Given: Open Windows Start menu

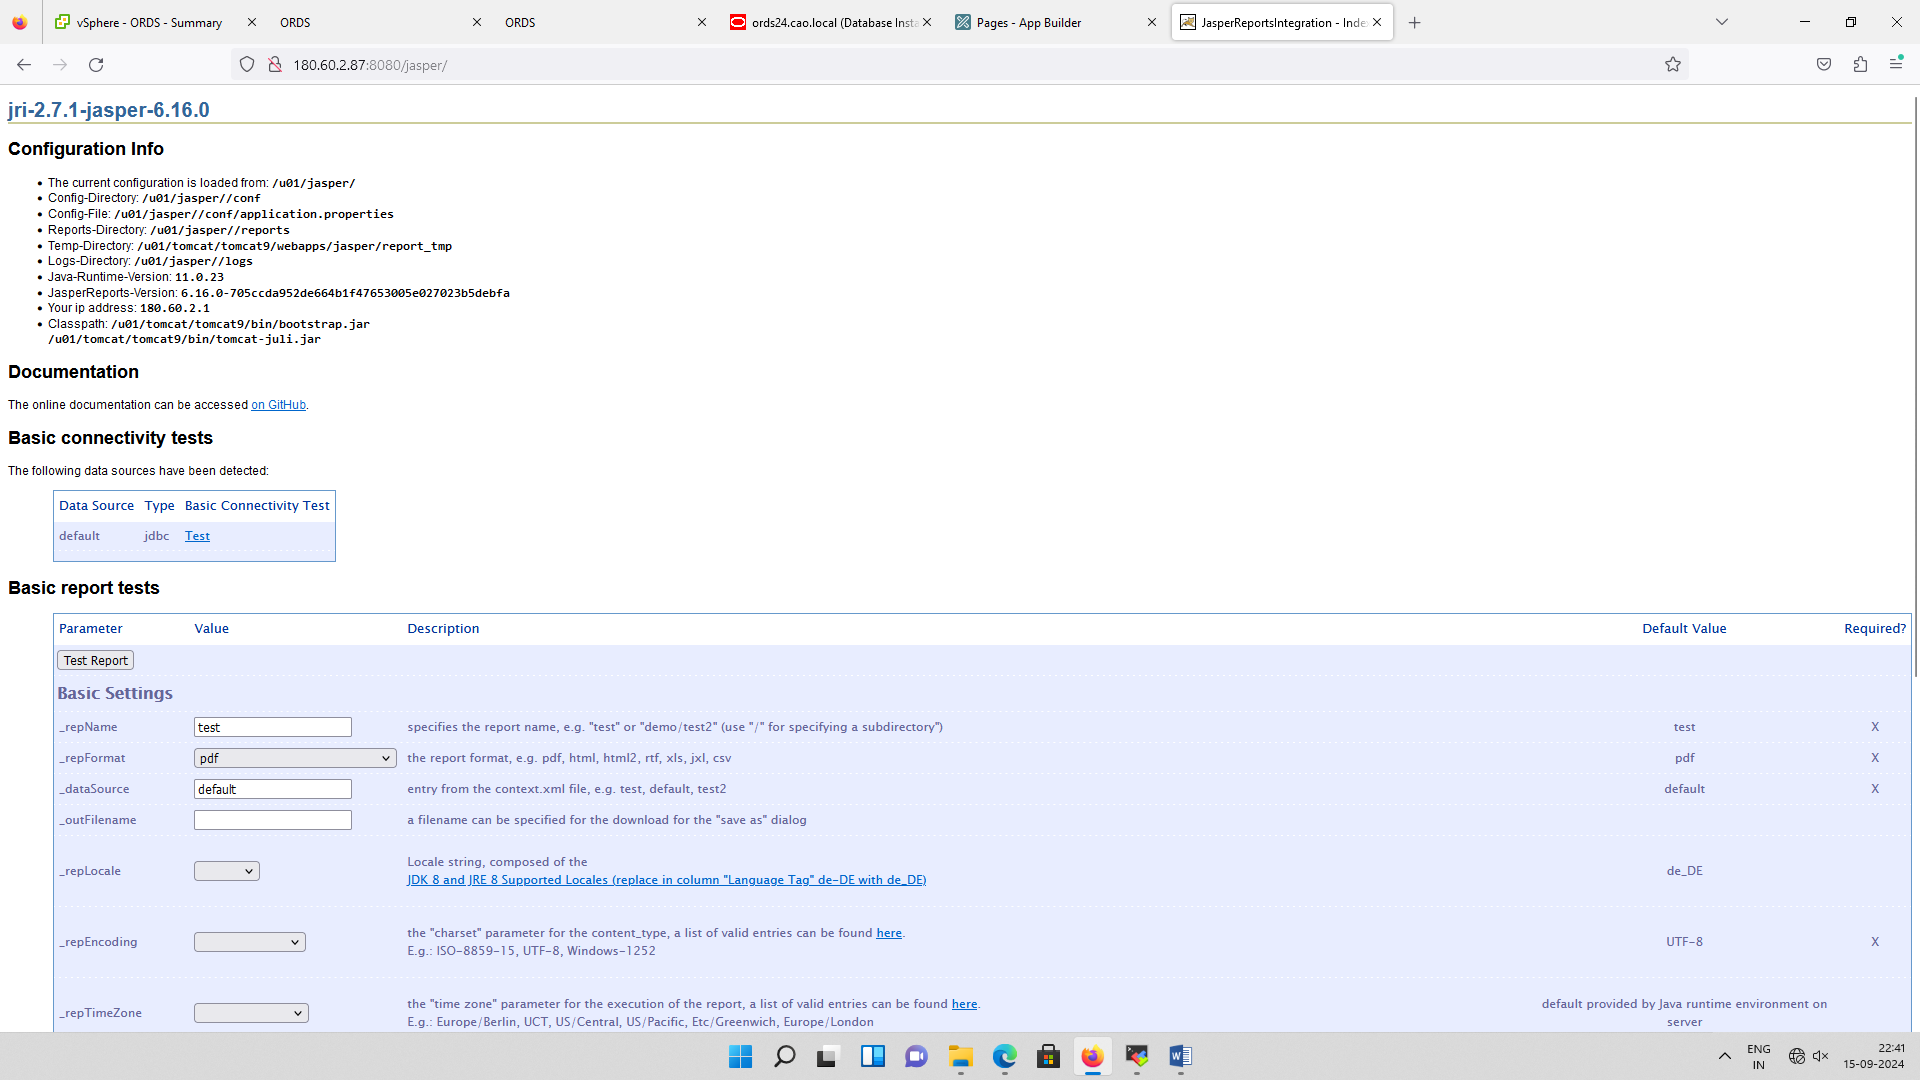Looking at the screenshot, I should pyautogui.click(x=740, y=1056).
